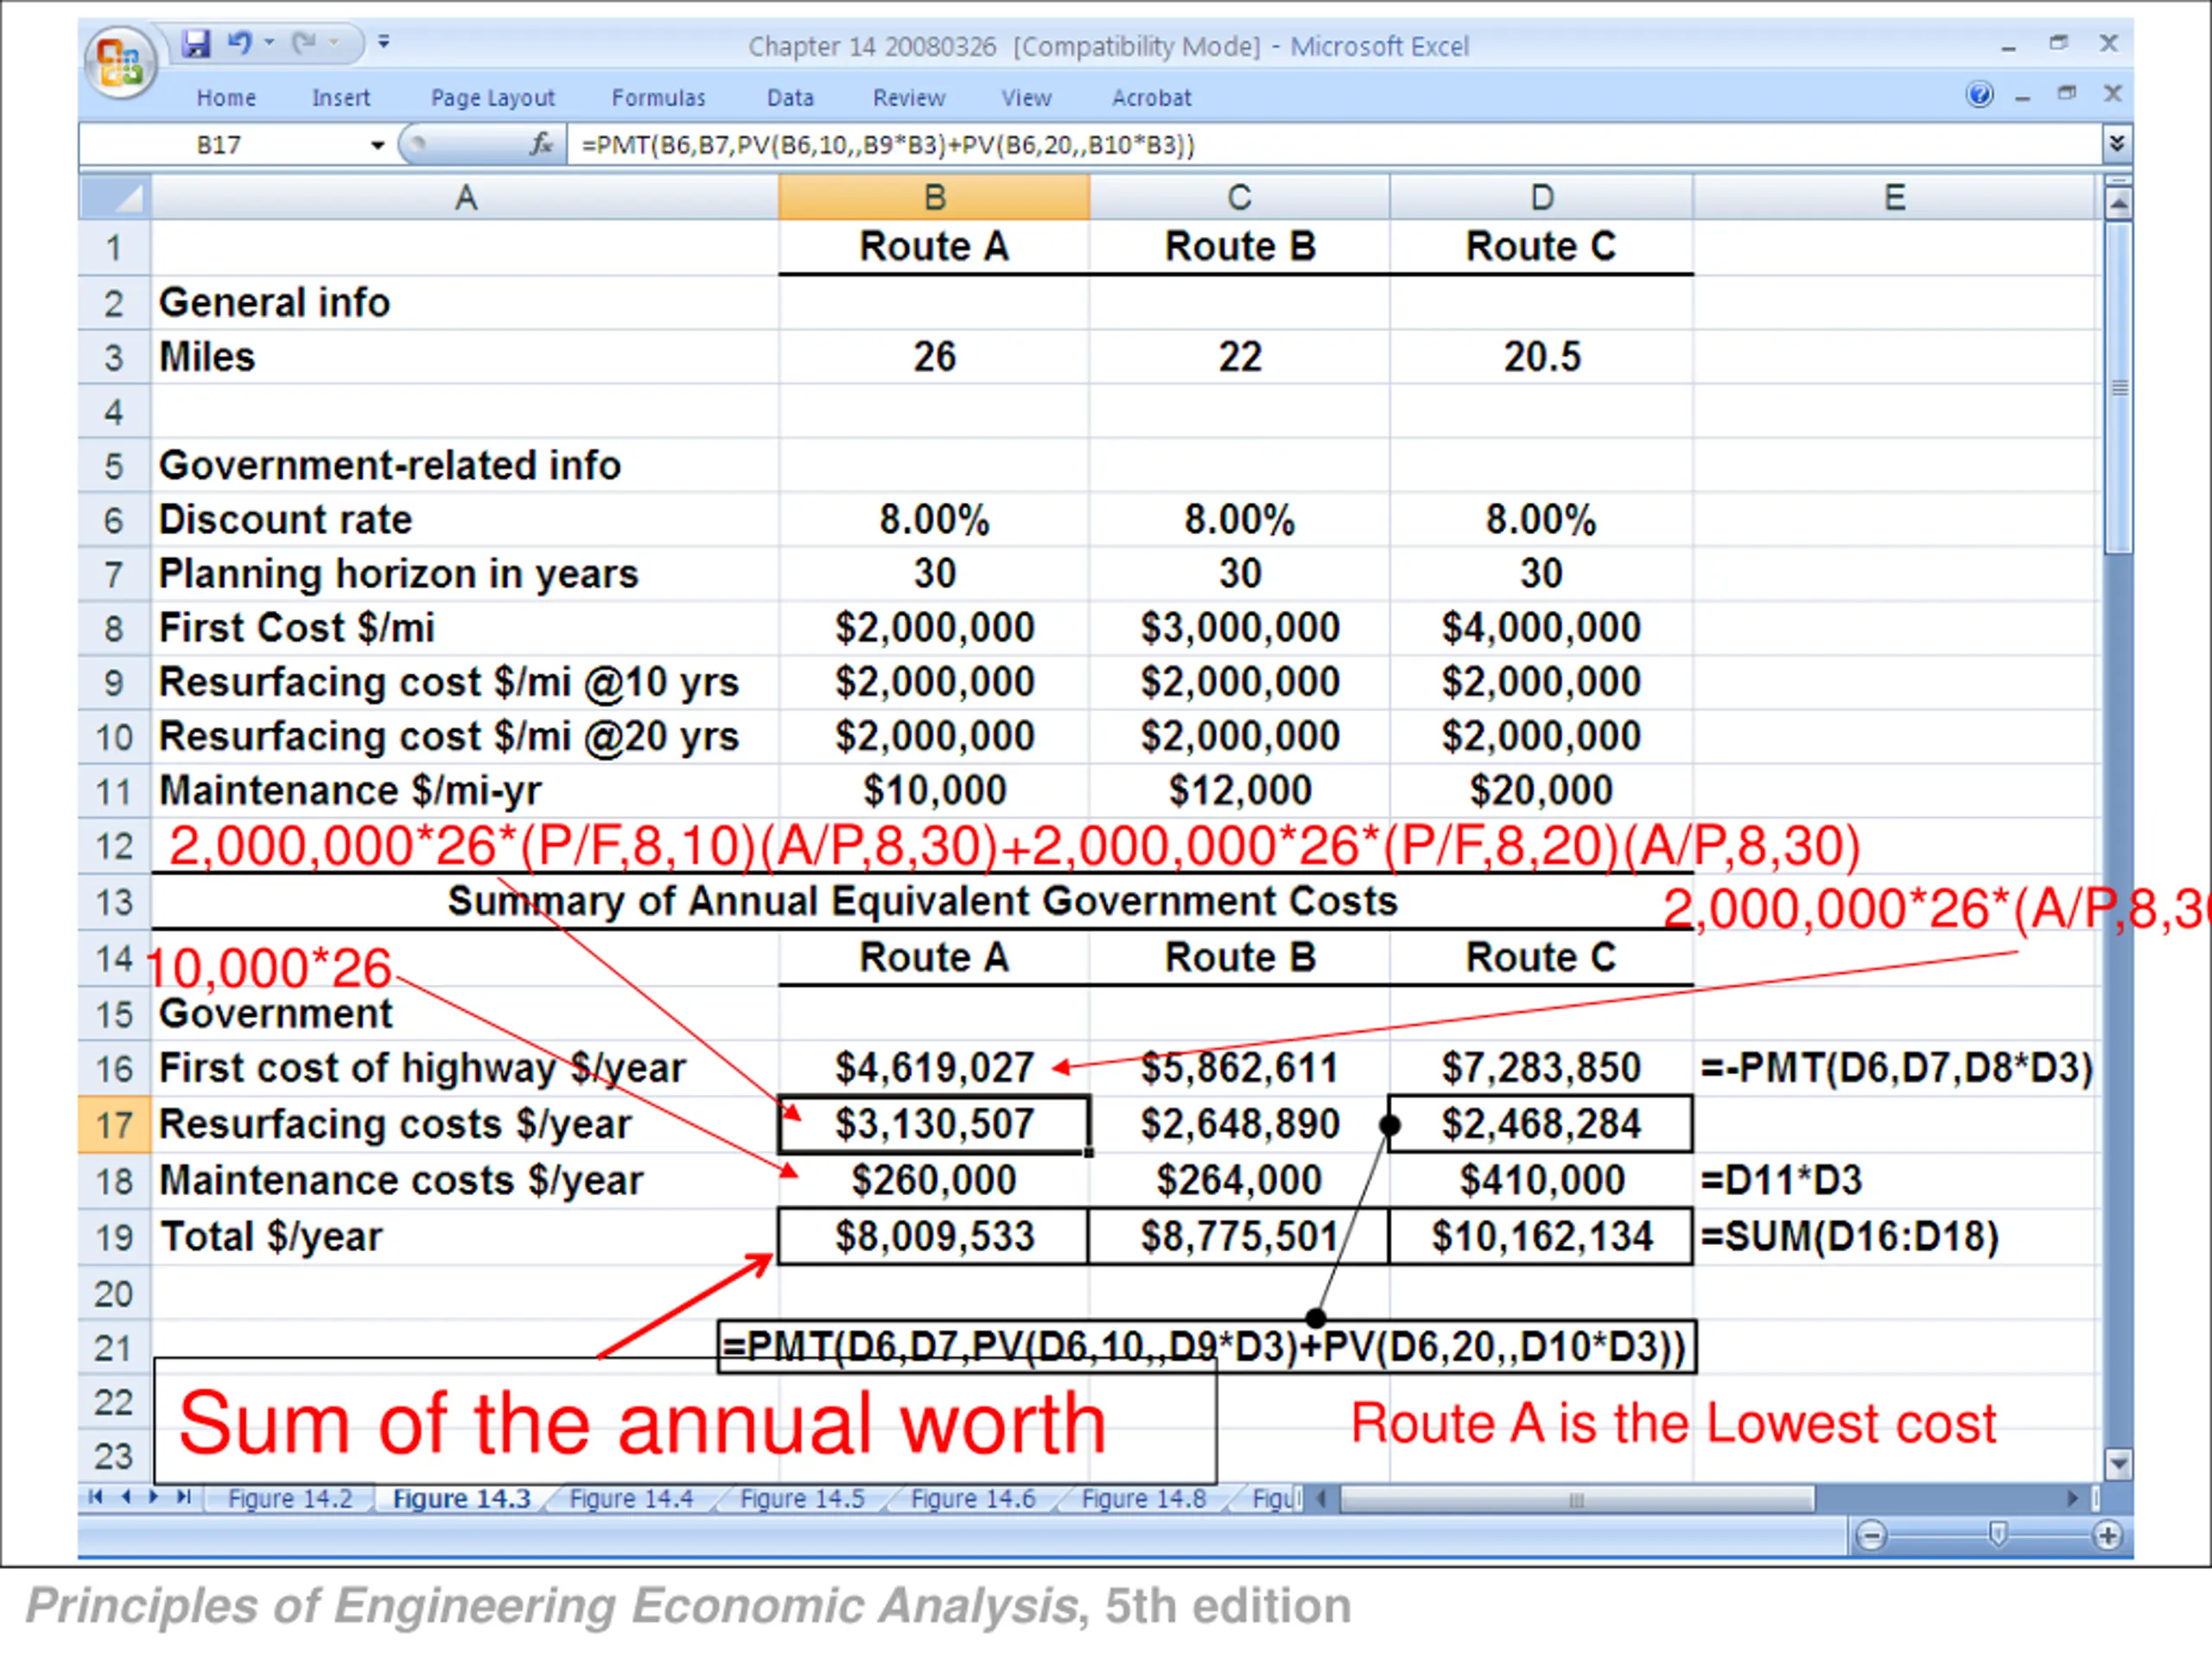Open the Office button menu
Screen dimensions: 2212x1659
click(x=120, y=62)
